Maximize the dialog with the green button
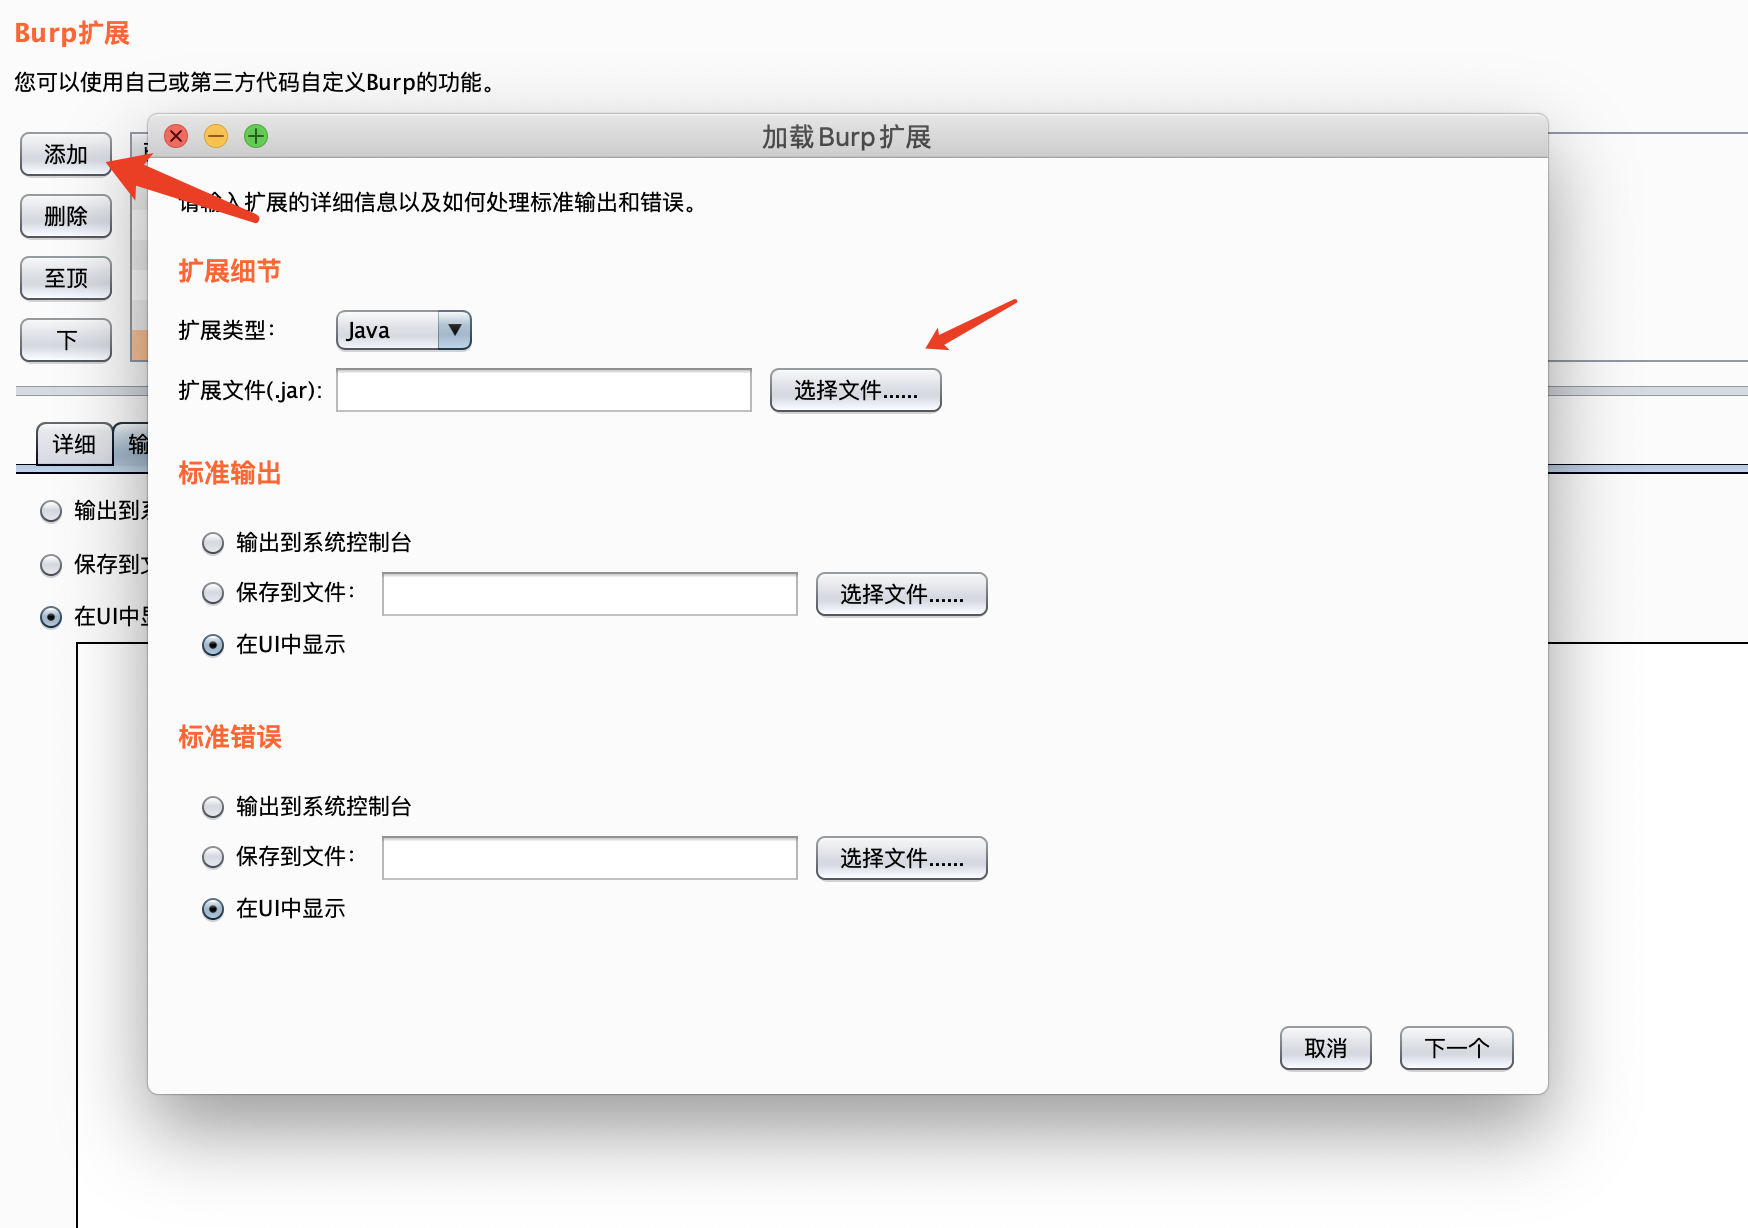The height and width of the screenshot is (1228, 1748). [256, 136]
